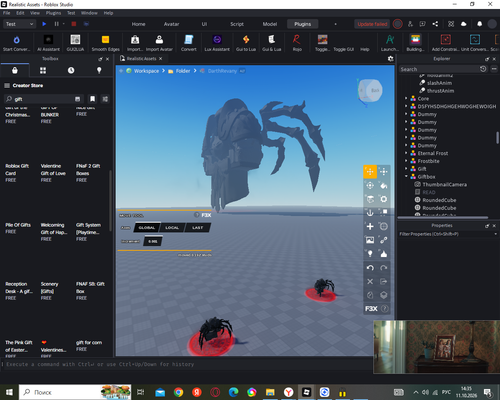Set move axes to LAST

[197, 228]
